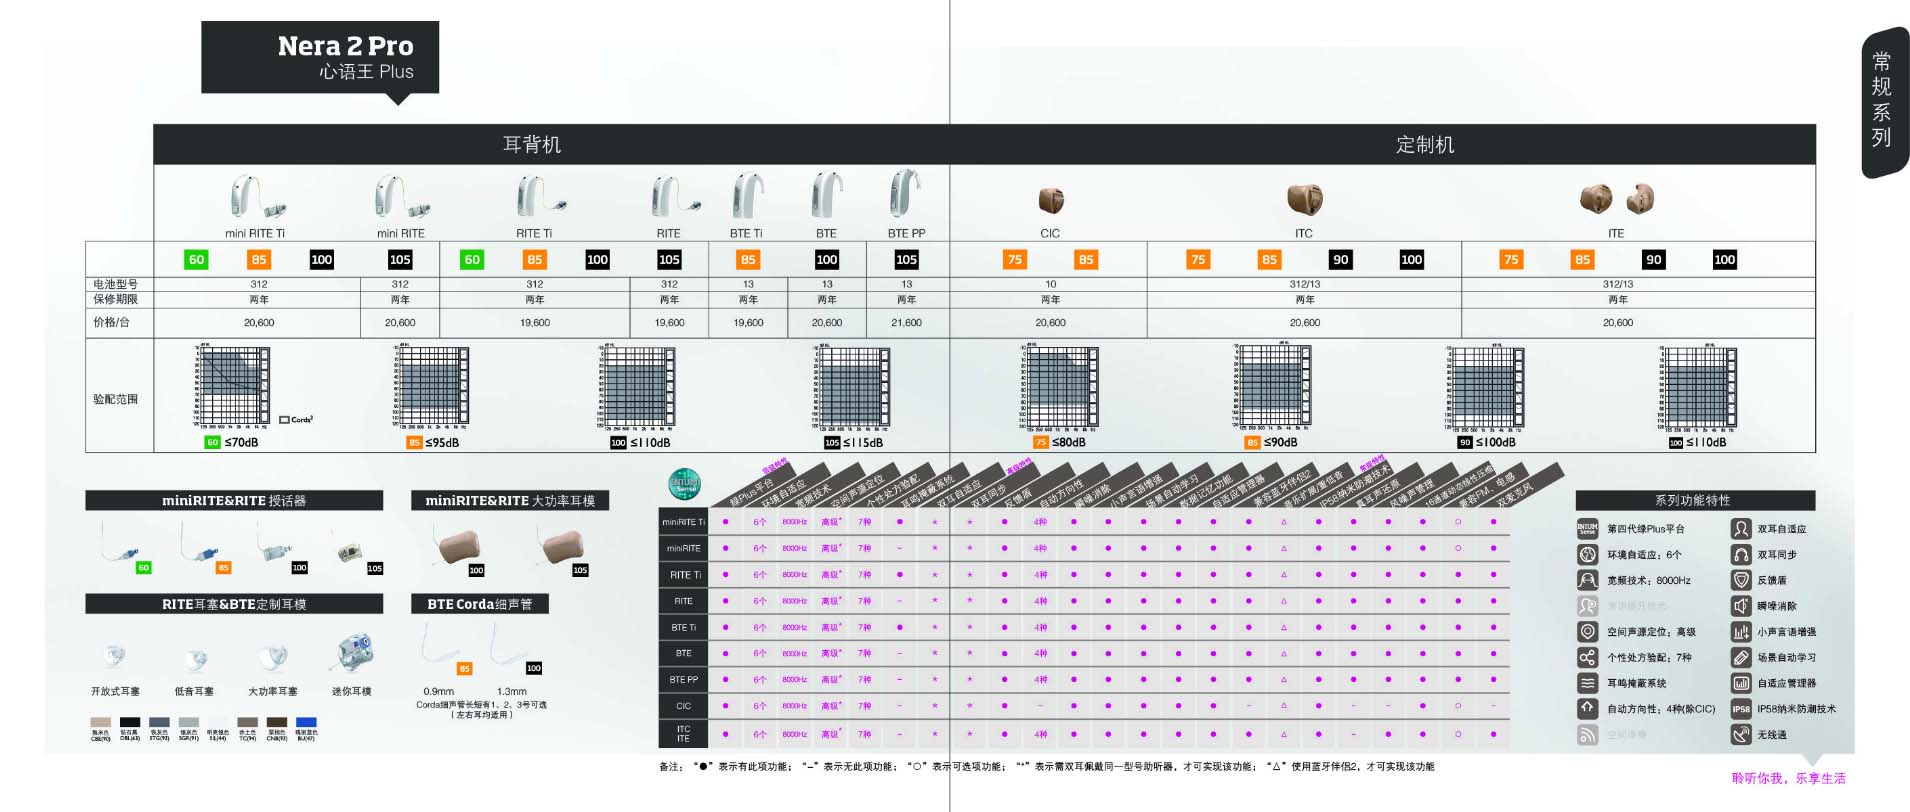Click the 场景自动学习 pencil icon
1910x812 pixels.
[x=1741, y=657]
